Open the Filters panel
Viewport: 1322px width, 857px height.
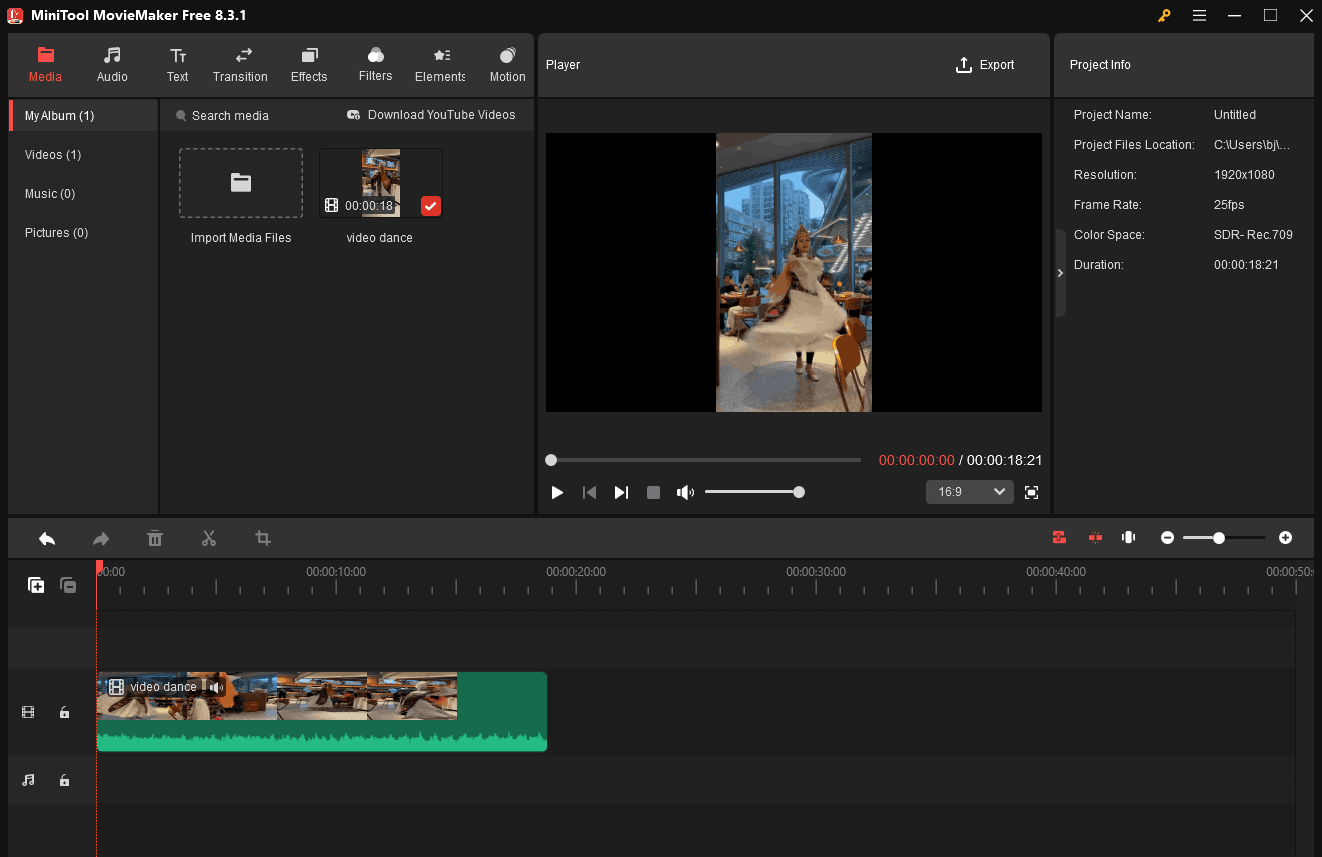[375, 64]
